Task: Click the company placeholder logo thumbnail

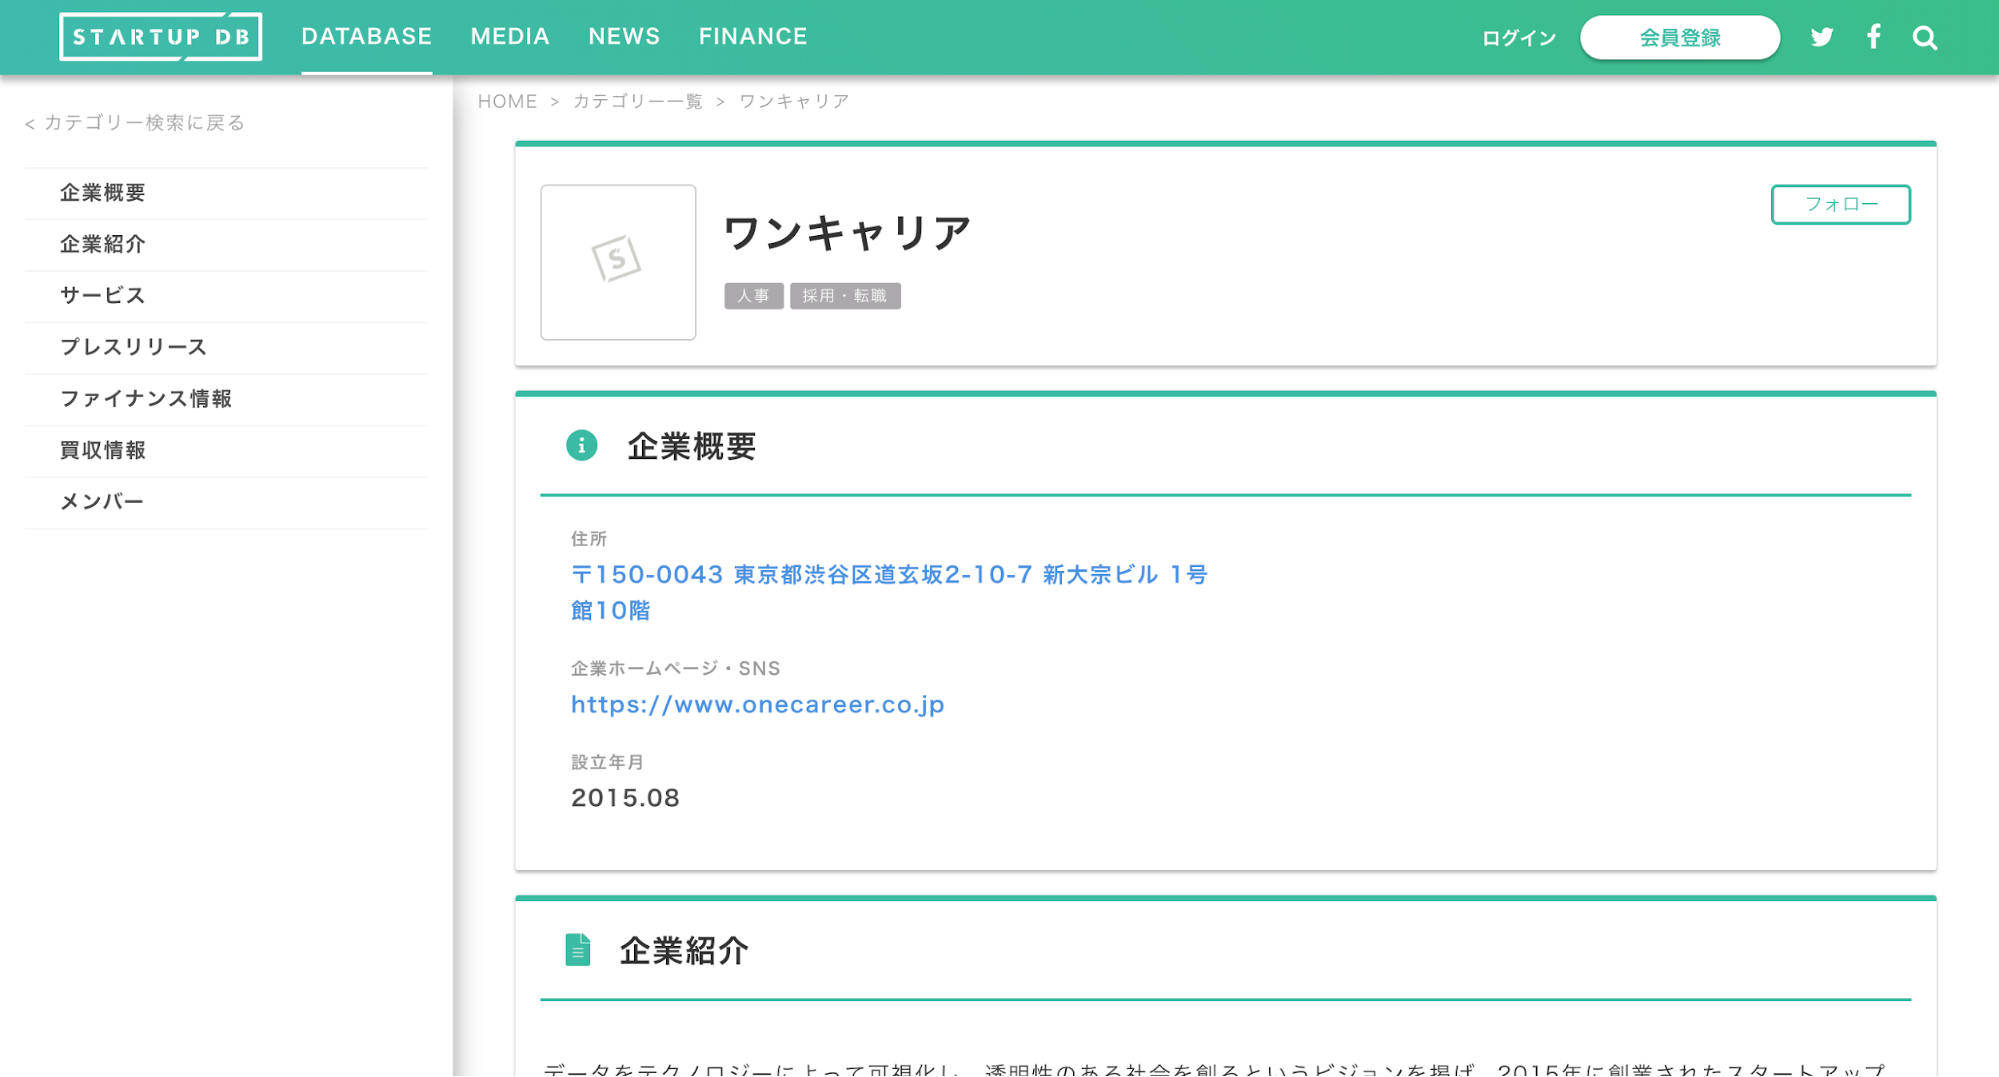Action: pos(618,262)
